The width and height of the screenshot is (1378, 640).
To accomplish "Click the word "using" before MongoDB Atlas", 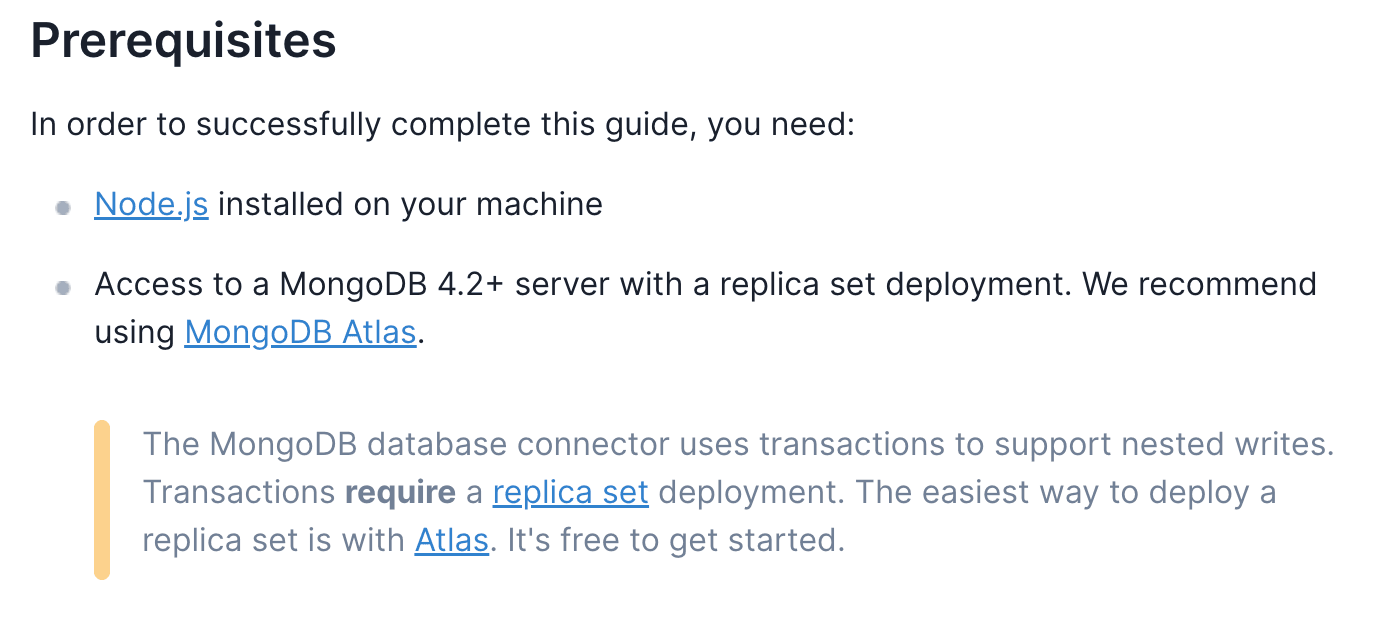I will (135, 332).
